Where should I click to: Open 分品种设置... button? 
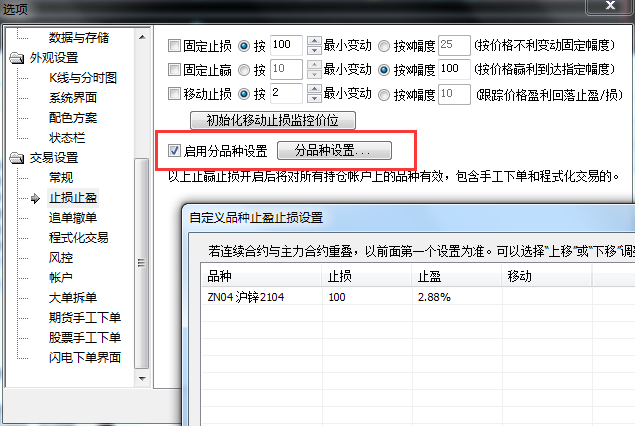(334, 151)
